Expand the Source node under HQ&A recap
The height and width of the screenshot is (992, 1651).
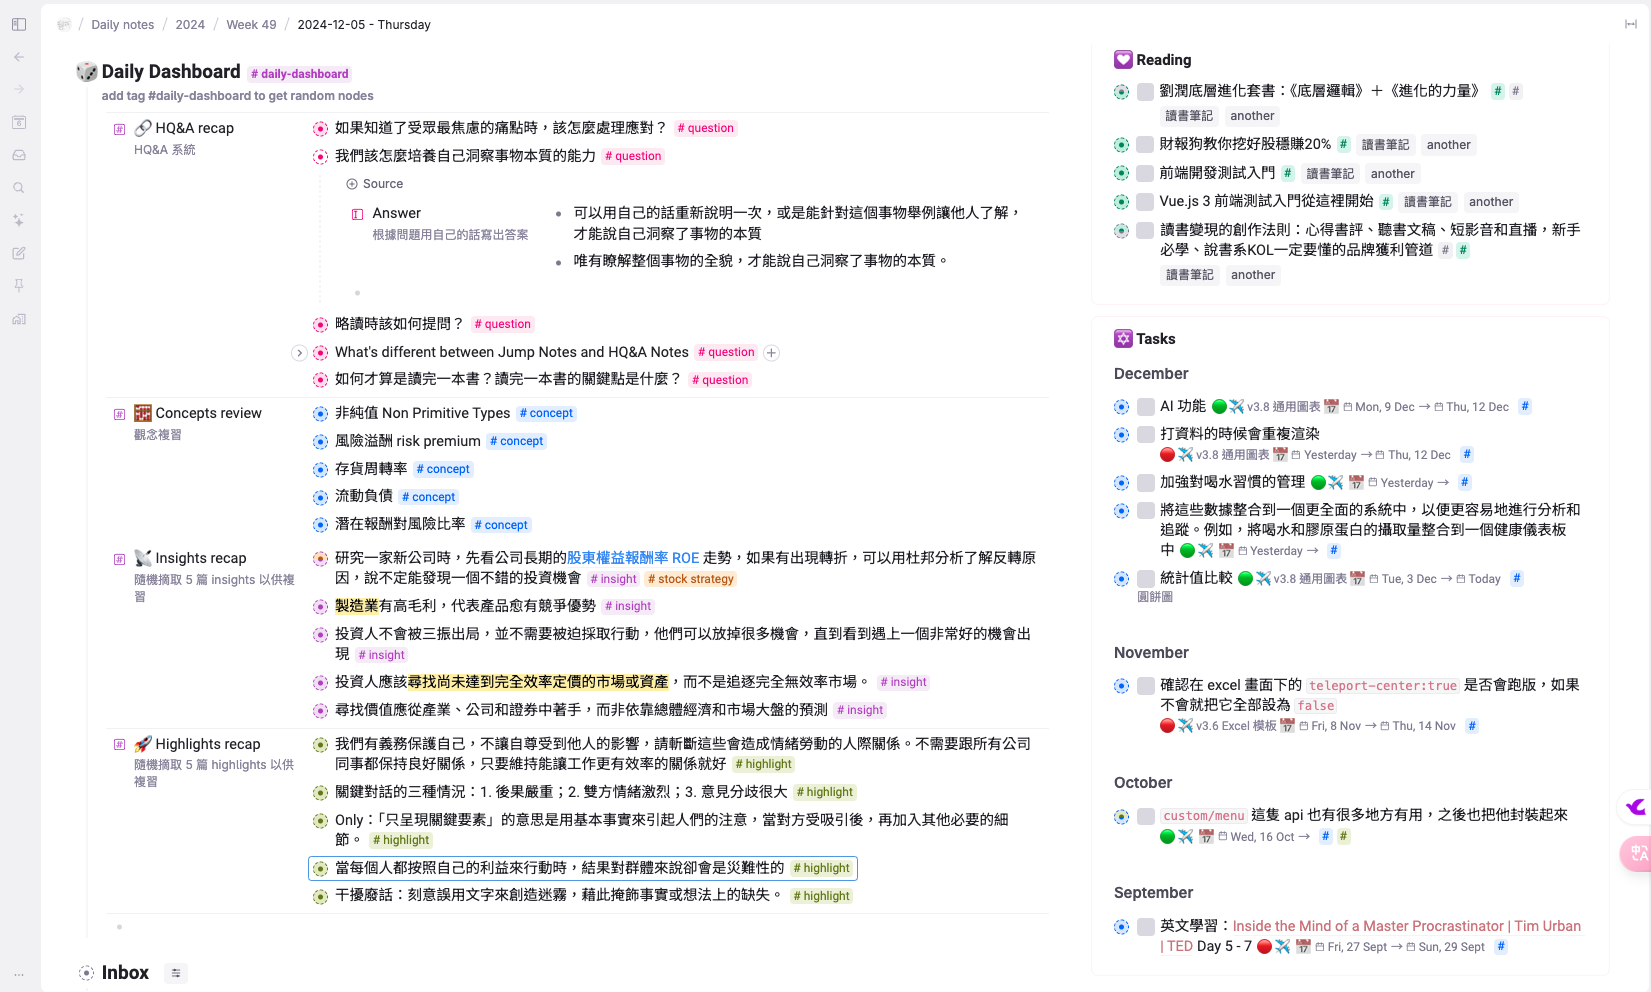pos(351,184)
